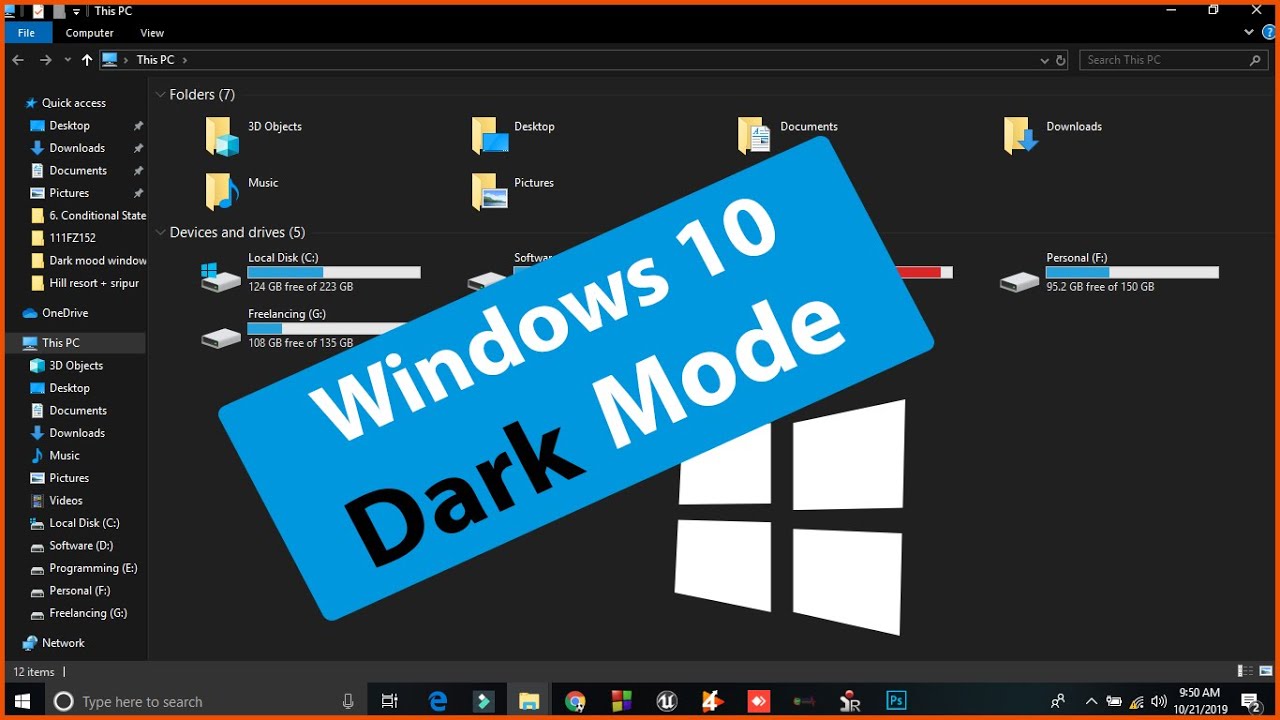Click '124 GB free of 223 GB' text

(300, 287)
